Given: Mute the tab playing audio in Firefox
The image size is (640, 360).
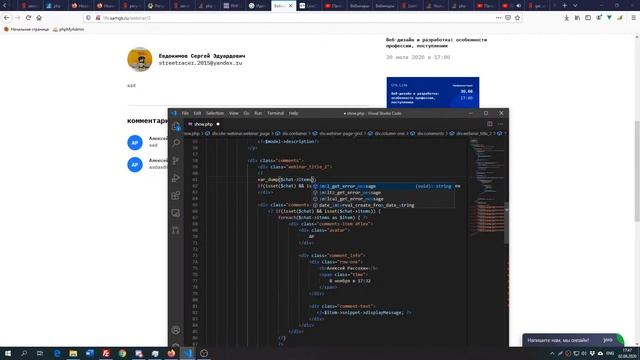Looking at the screenshot, I should click(x=518, y=6).
